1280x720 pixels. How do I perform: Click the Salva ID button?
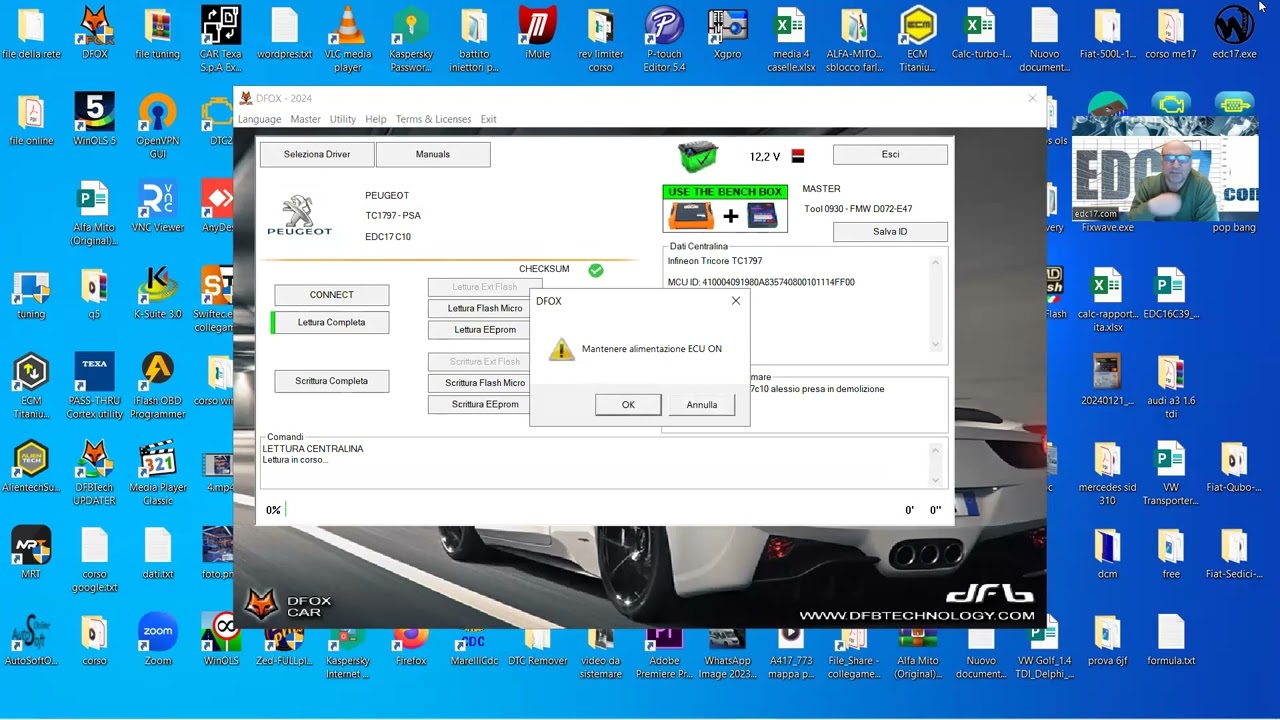tap(890, 231)
